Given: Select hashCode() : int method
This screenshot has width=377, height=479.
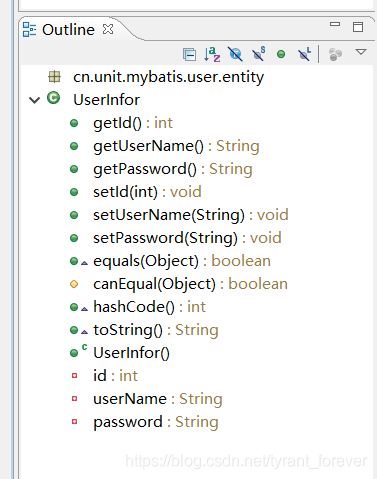Looking at the screenshot, I should pos(149,307).
